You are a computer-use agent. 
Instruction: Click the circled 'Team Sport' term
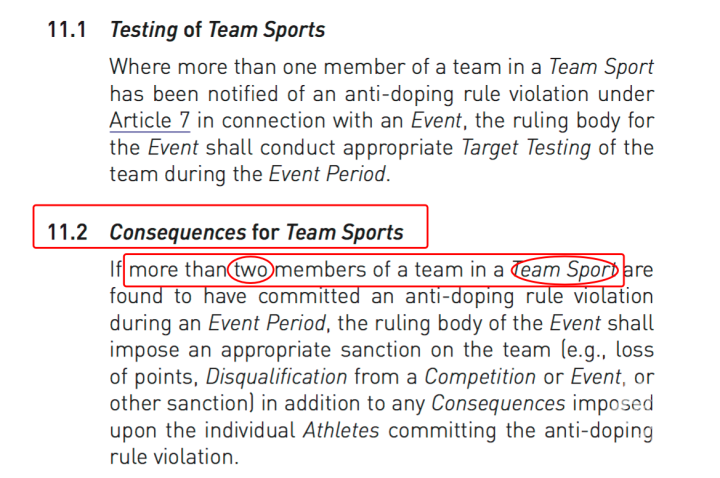tap(563, 270)
